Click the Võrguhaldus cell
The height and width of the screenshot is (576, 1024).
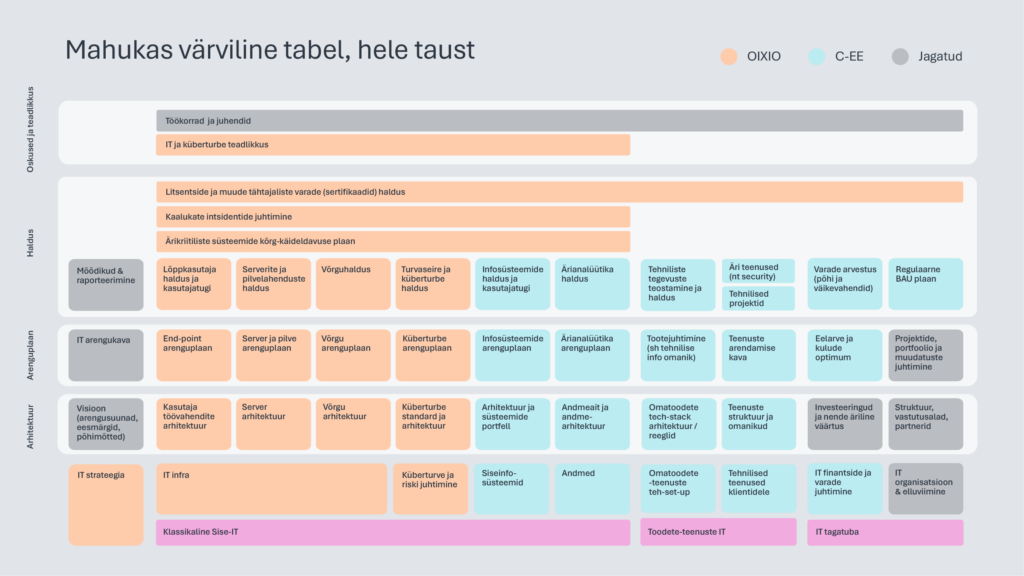click(x=353, y=284)
